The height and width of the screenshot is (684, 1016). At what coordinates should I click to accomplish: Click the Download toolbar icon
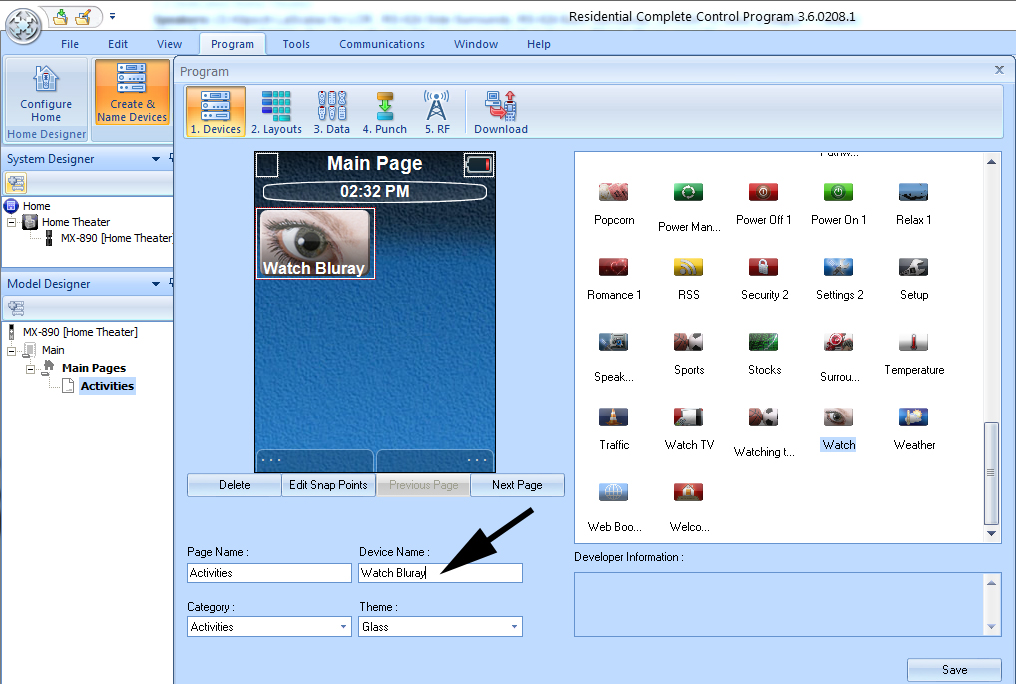coord(500,111)
